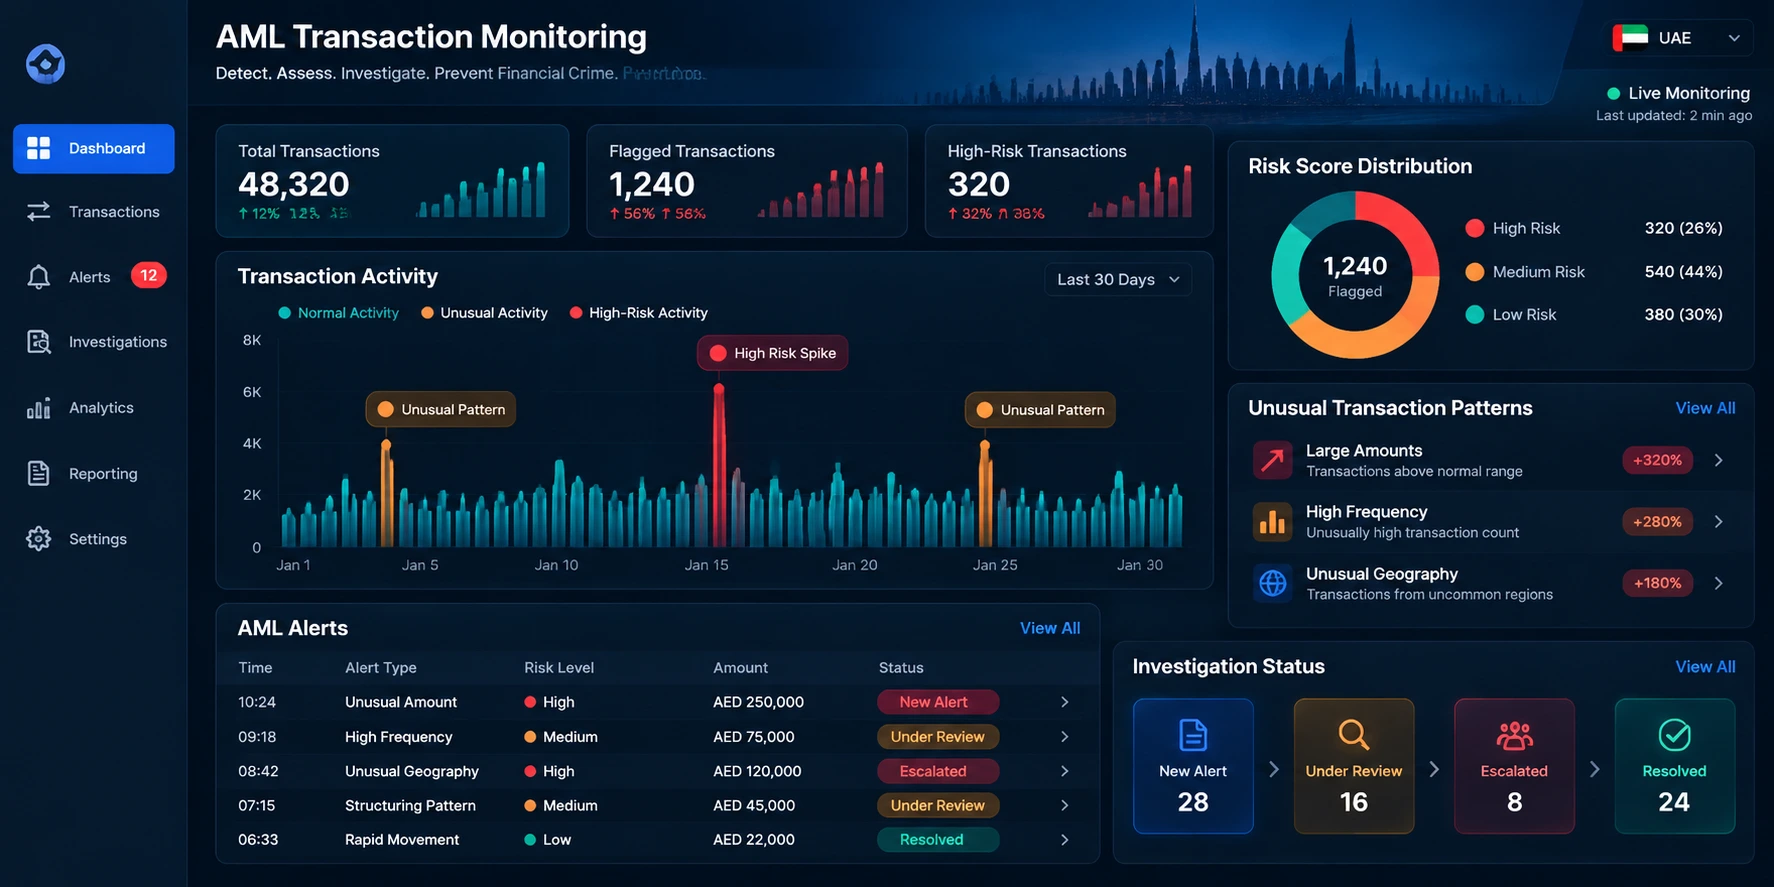Viewport: 1774px width, 887px height.
Task: Click the High Frequency bar icon
Action: 1272,522
